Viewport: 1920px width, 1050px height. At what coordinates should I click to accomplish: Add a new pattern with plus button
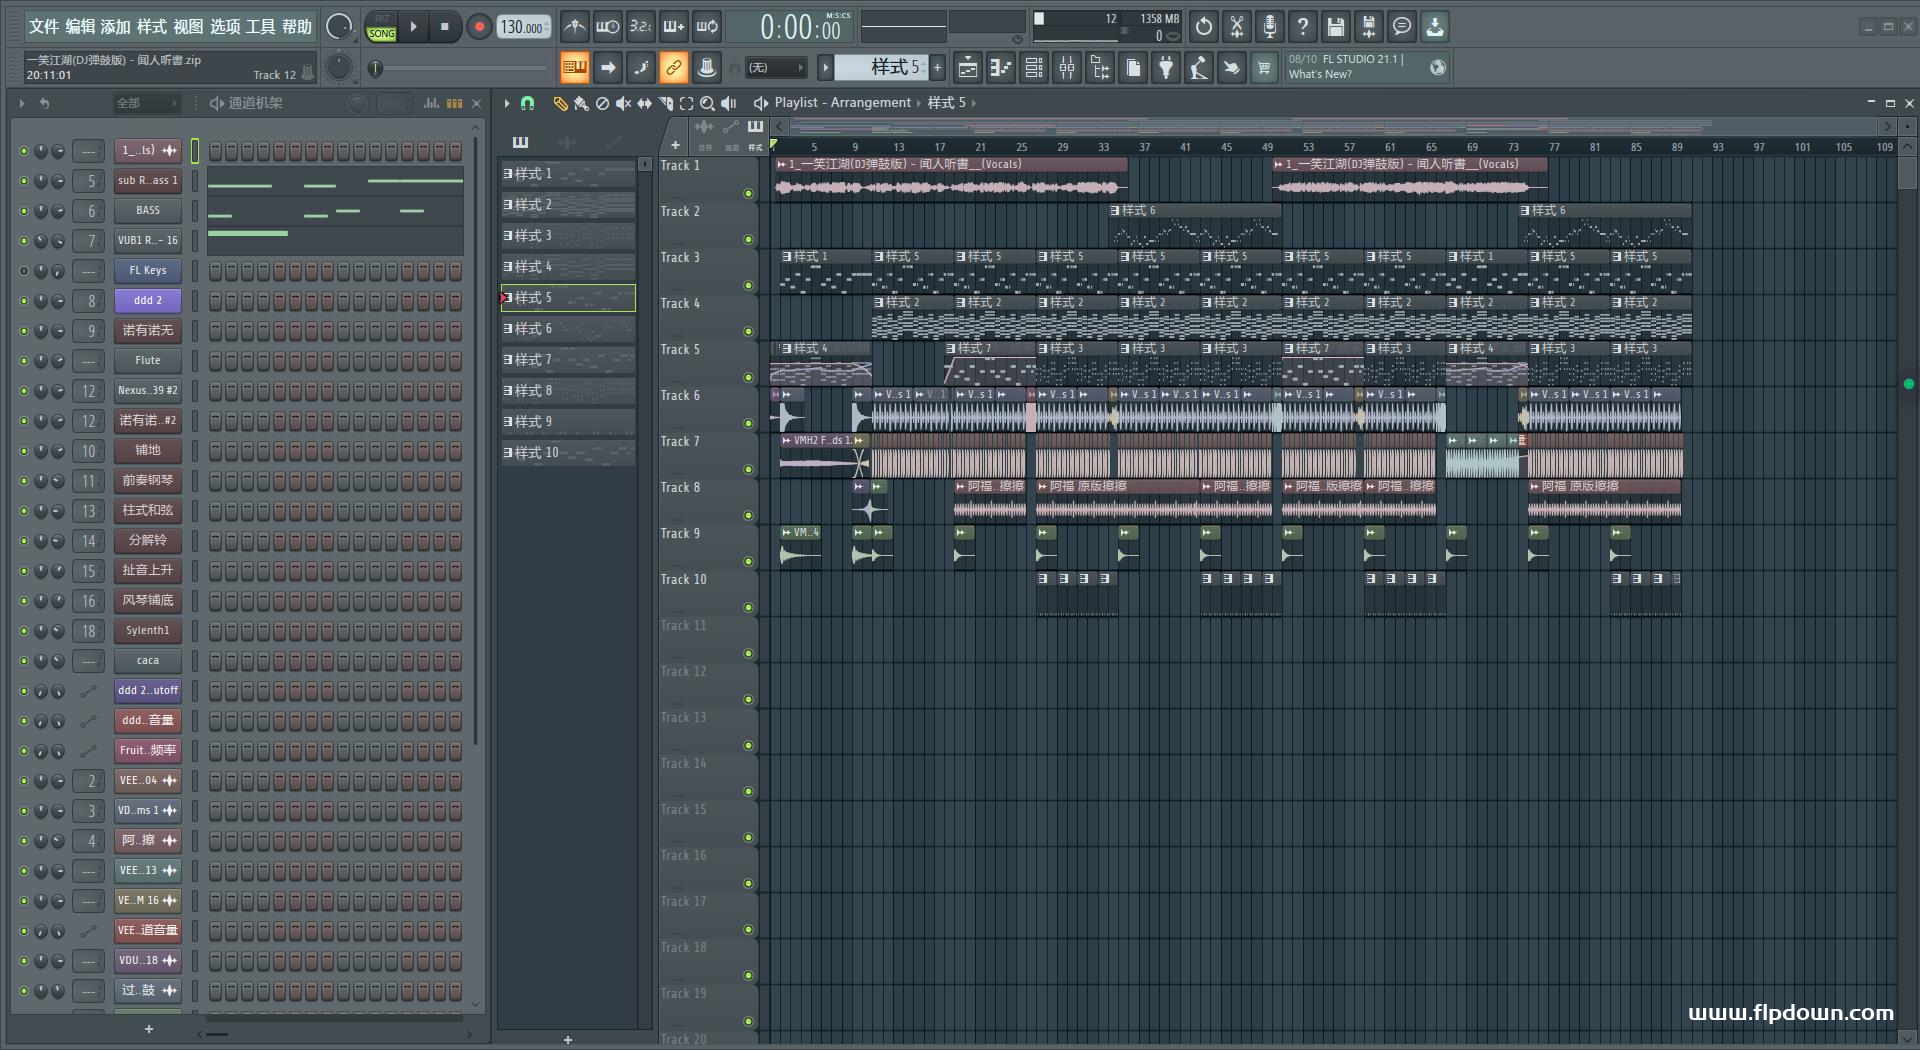pyautogui.click(x=938, y=68)
